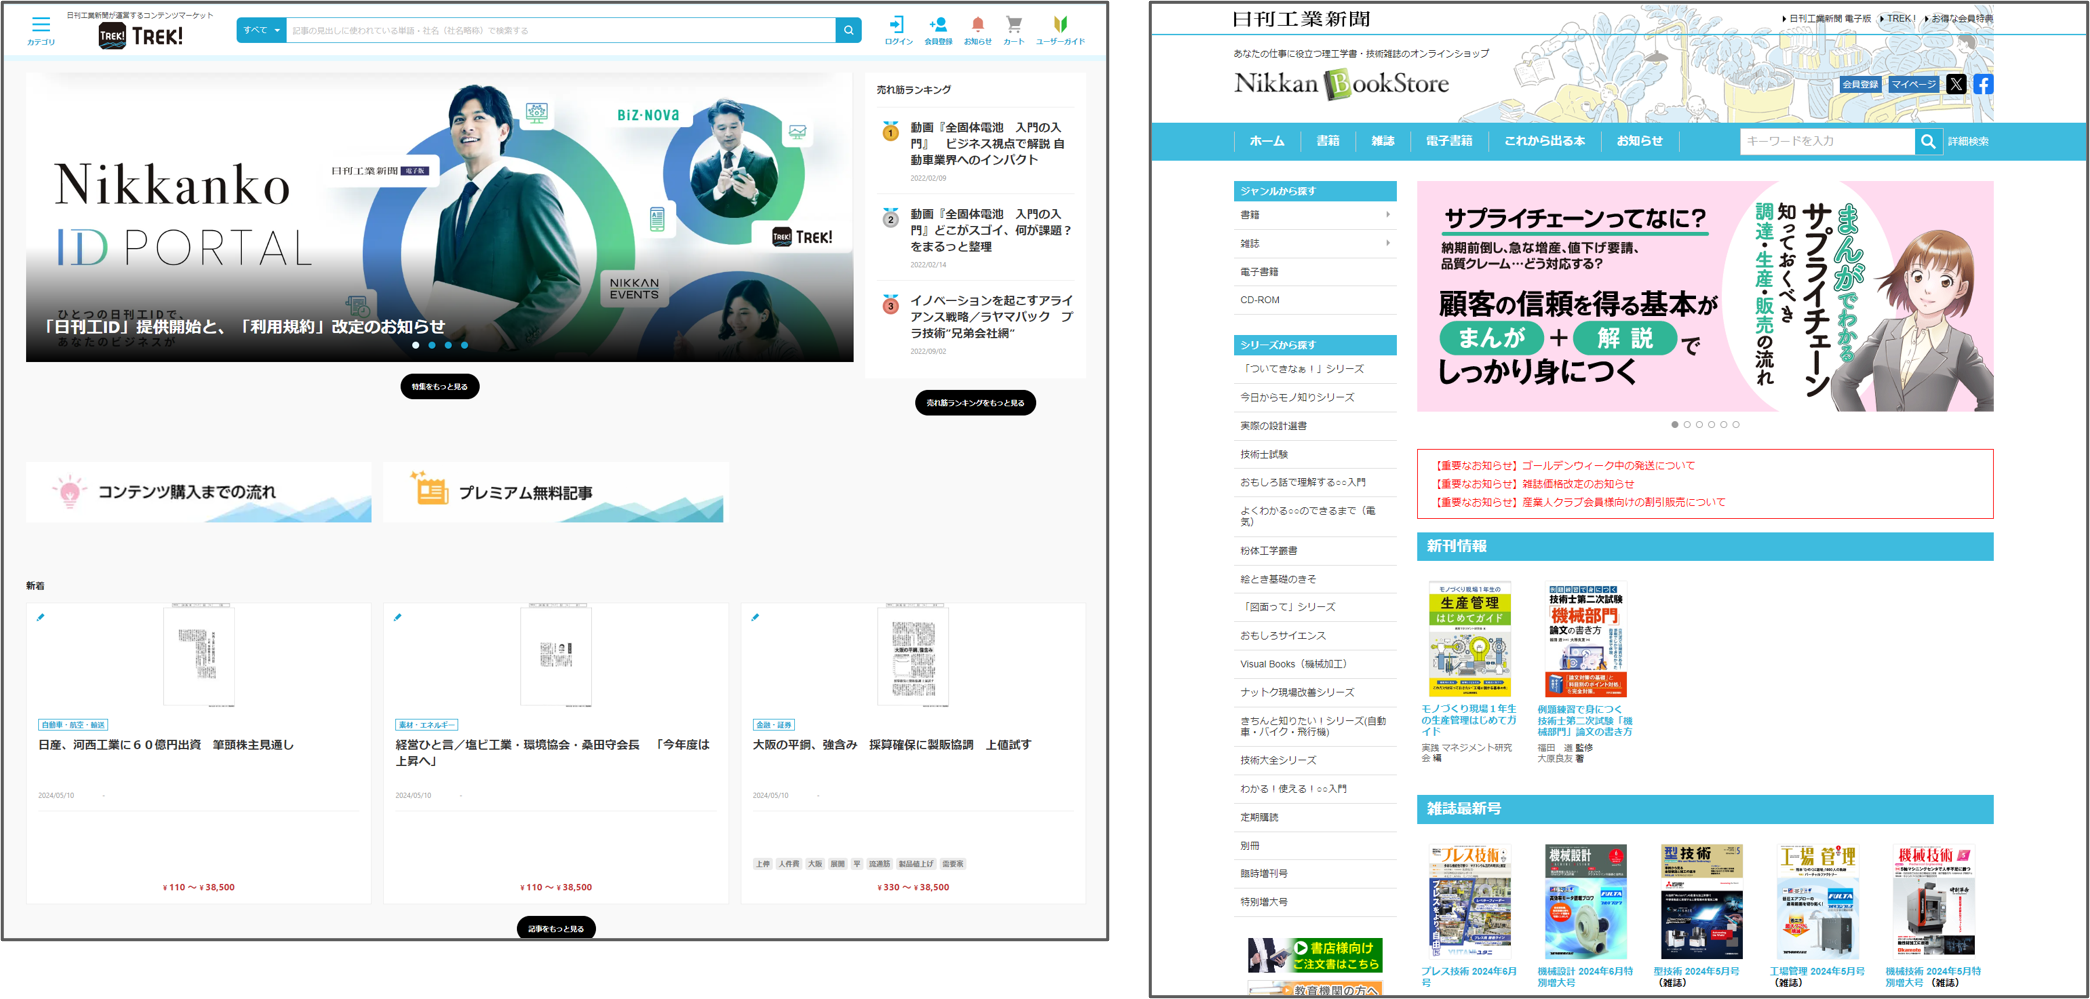Click the pencil icon on 大阪の平鋼 article card
Viewport: 2090px width, 999px height.
tap(755, 617)
